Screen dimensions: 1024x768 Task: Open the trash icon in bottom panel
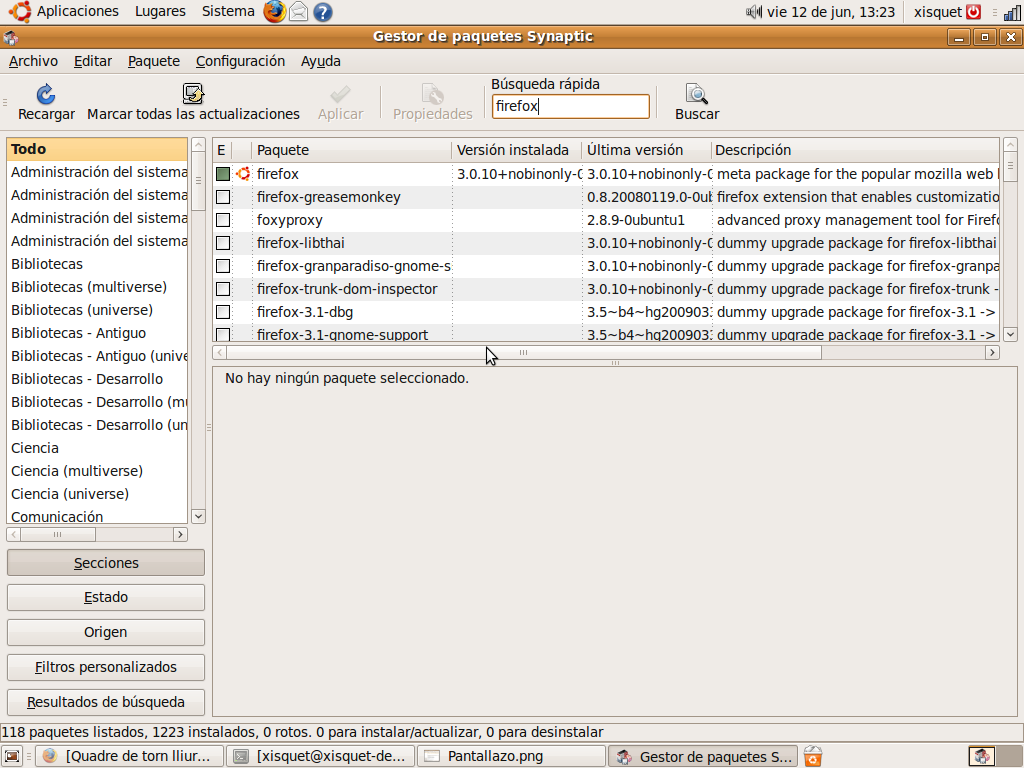click(812, 756)
